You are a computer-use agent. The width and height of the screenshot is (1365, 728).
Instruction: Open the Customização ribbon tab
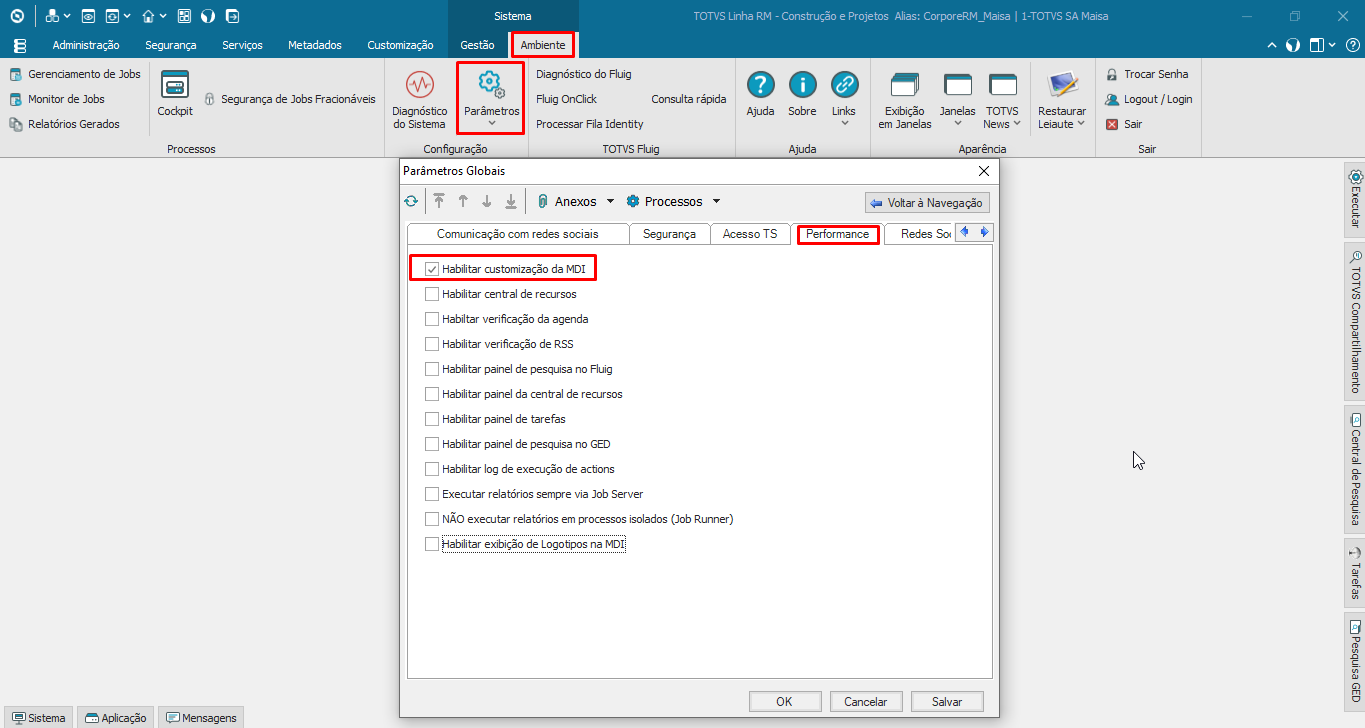point(400,45)
